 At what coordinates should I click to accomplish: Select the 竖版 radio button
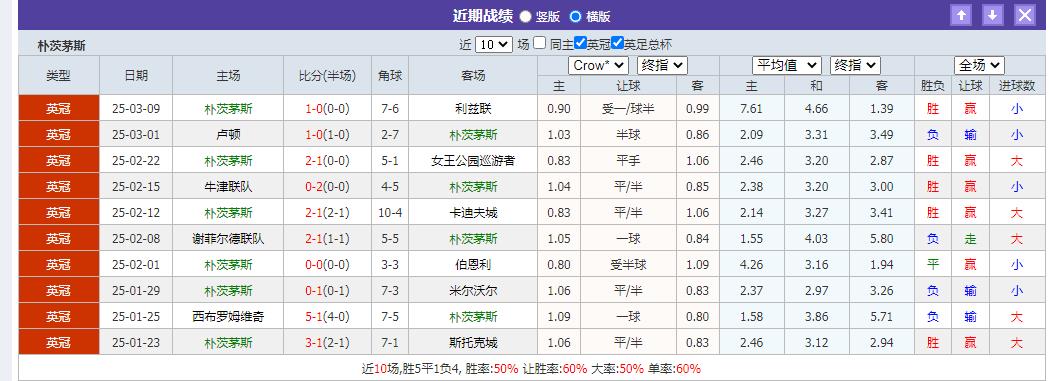(525, 17)
